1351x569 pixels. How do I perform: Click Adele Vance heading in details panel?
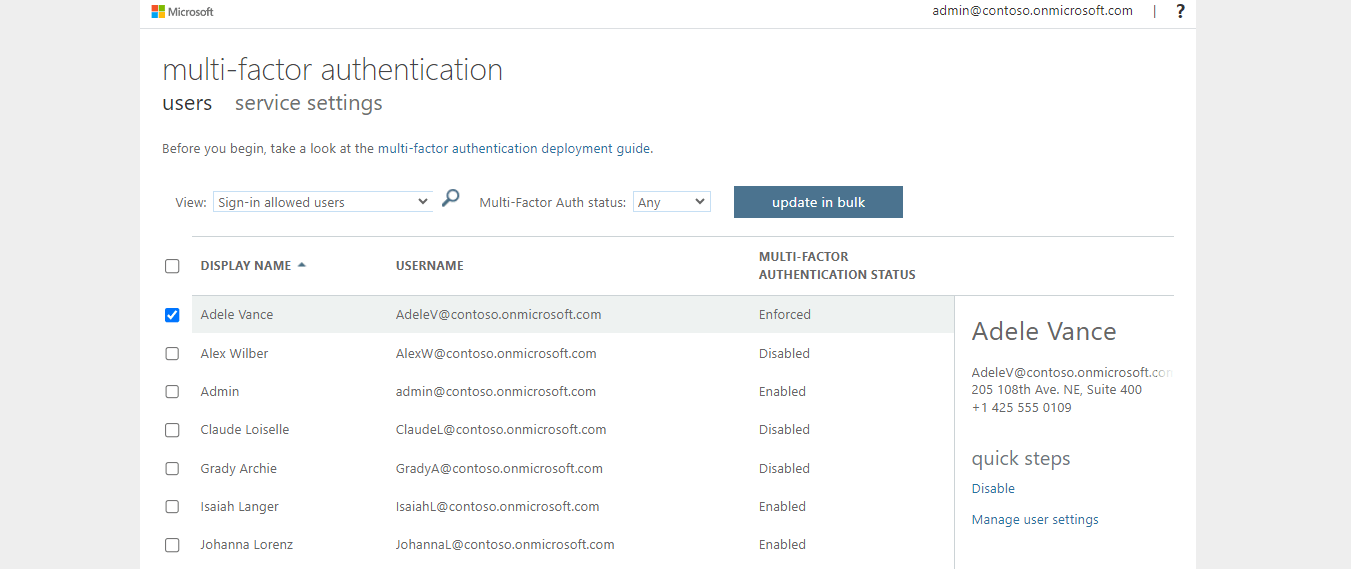coord(1044,332)
